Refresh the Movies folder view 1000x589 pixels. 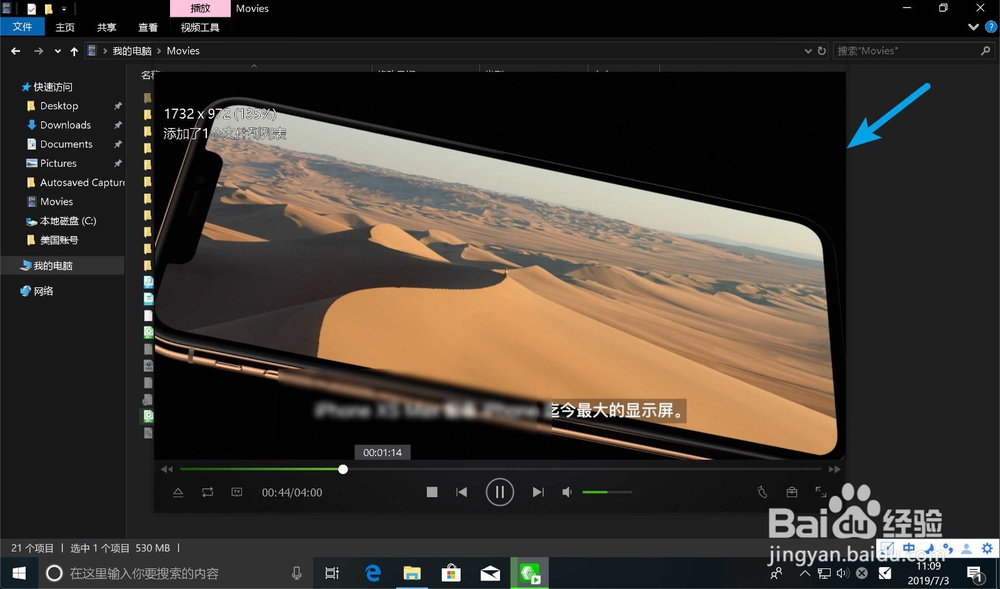[822, 51]
